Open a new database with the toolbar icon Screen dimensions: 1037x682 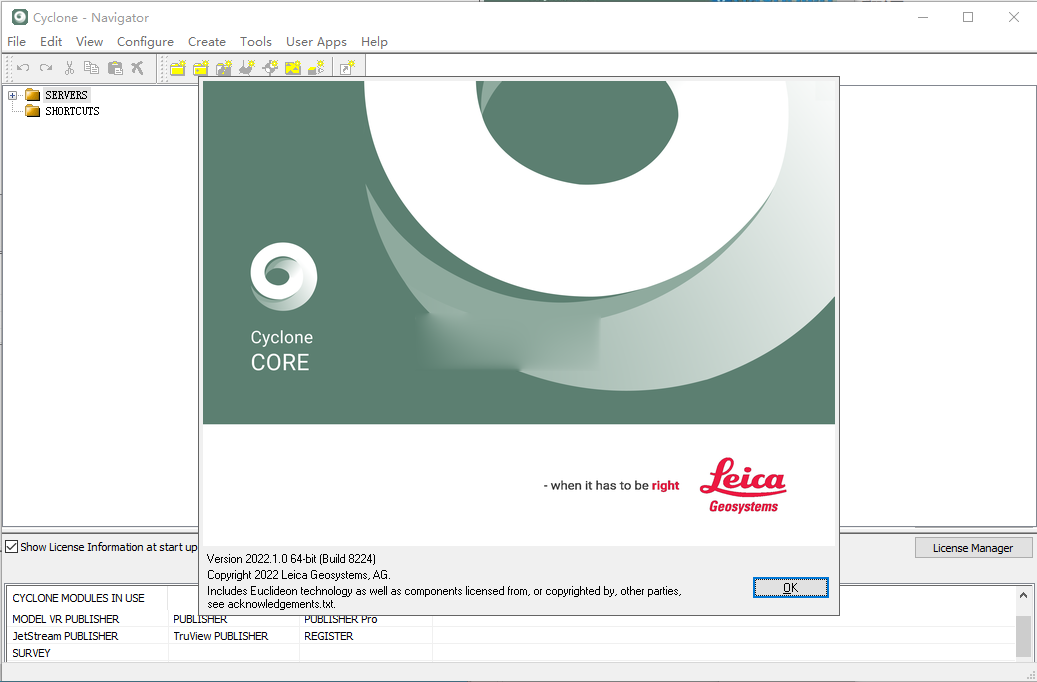click(177, 68)
